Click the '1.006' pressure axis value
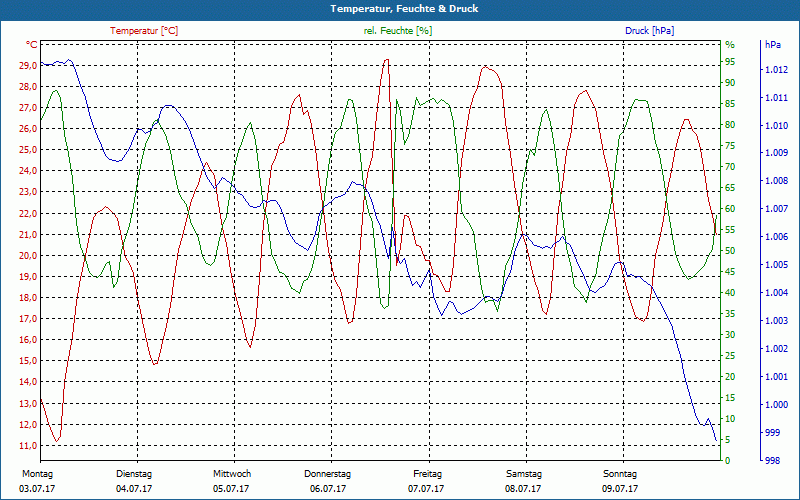Viewport: 800px width, 500px height. point(777,237)
